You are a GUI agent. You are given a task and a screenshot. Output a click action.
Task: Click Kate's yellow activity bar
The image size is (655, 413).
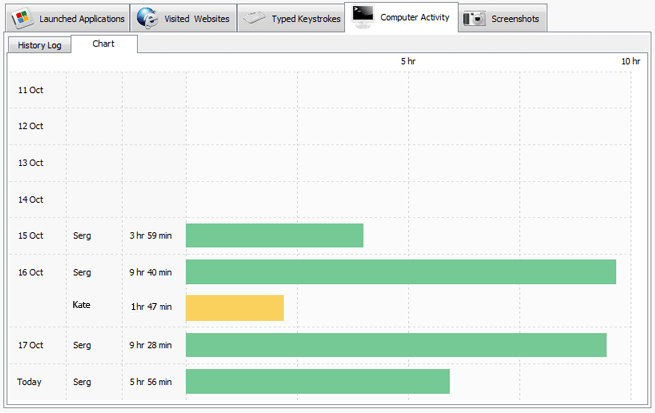coord(235,308)
